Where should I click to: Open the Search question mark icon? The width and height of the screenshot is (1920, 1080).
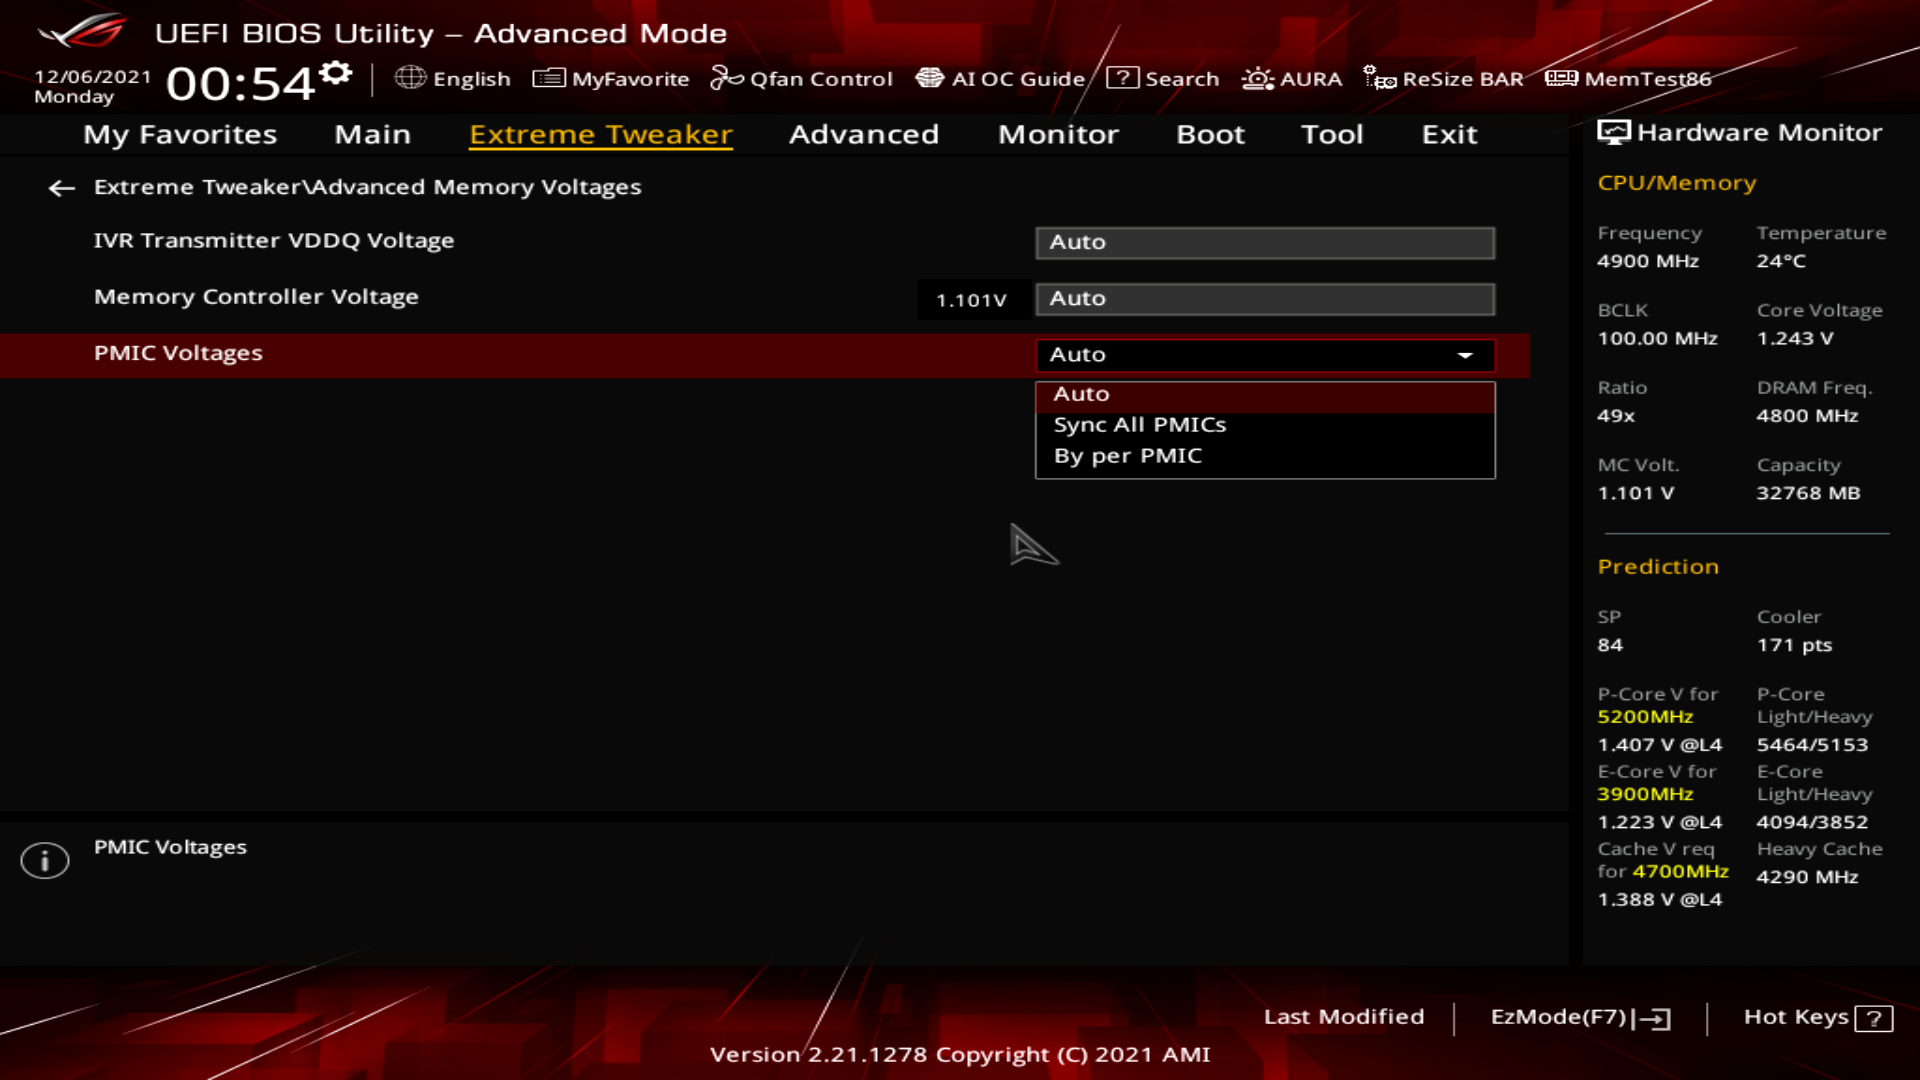pyautogui.click(x=1122, y=78)
